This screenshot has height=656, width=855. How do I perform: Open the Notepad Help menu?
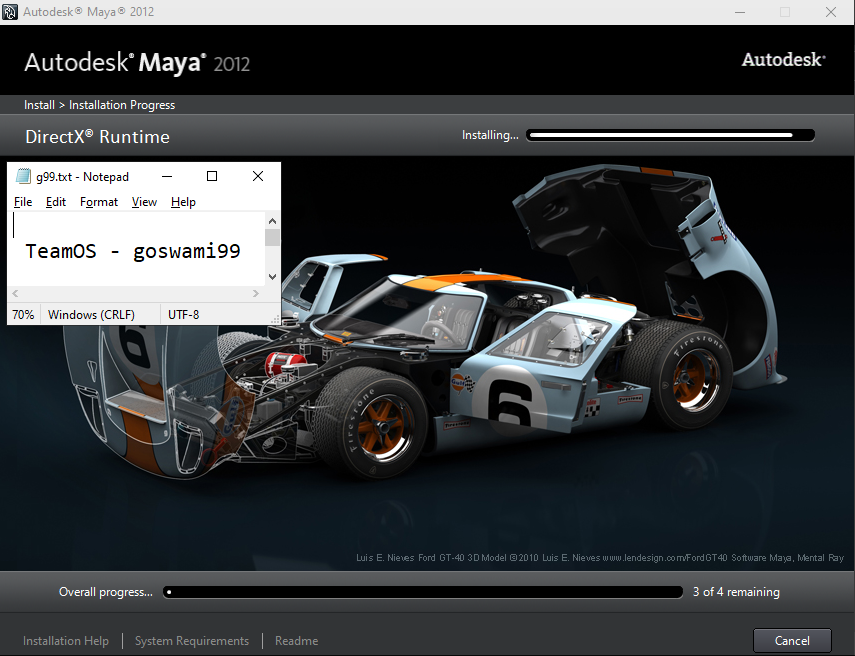click(x=183, y=202)
